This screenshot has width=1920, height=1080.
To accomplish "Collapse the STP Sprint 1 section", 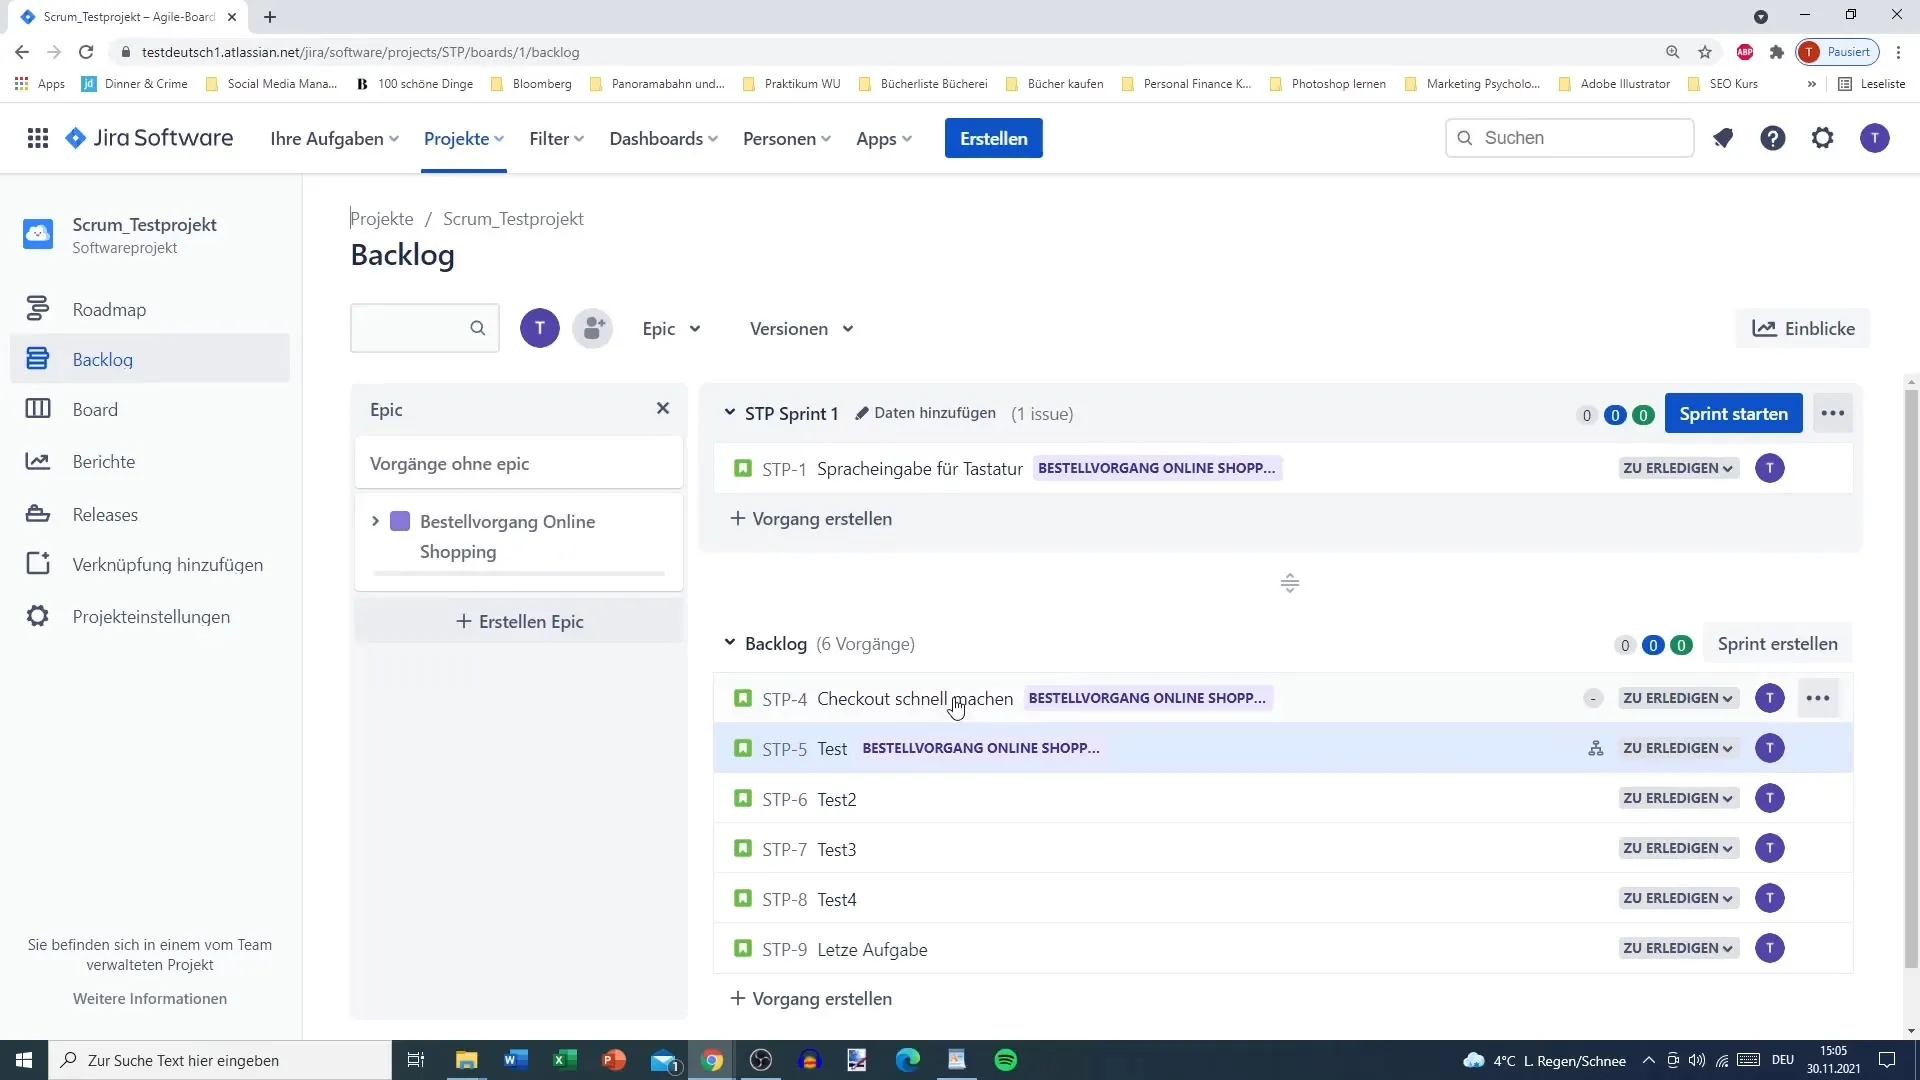I will 730,413.
